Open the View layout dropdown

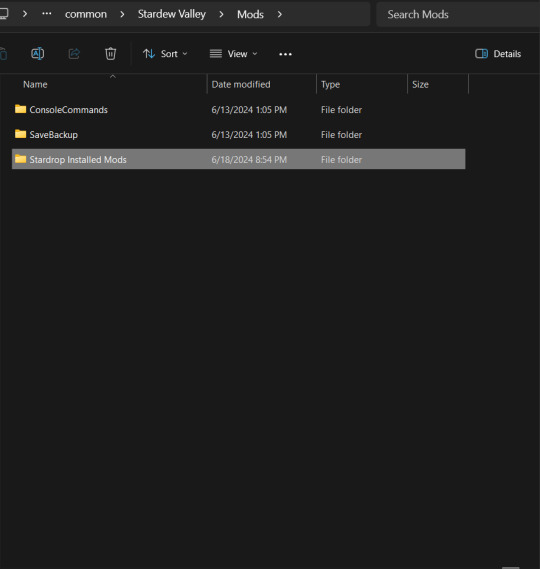tap(234, 54)
